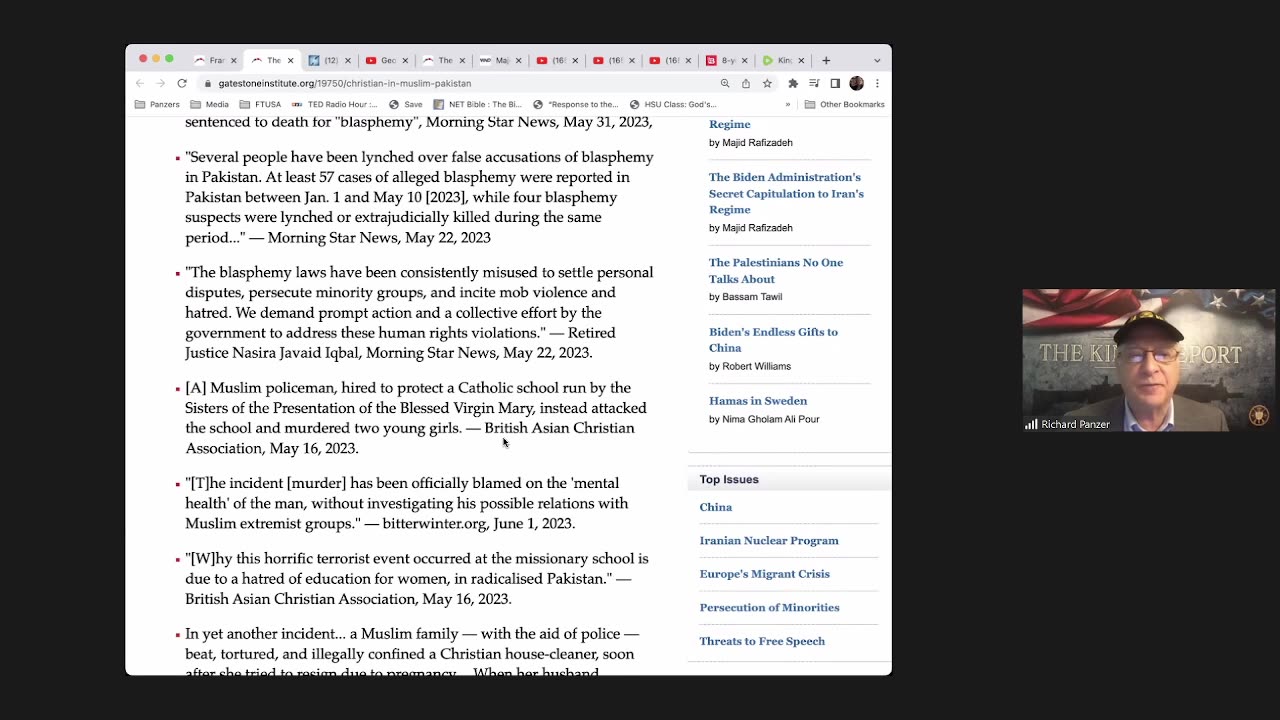This screenshot has height=720, width=1280.
Task: Open the Other Bookmarks folder
Action: [845, 104]
